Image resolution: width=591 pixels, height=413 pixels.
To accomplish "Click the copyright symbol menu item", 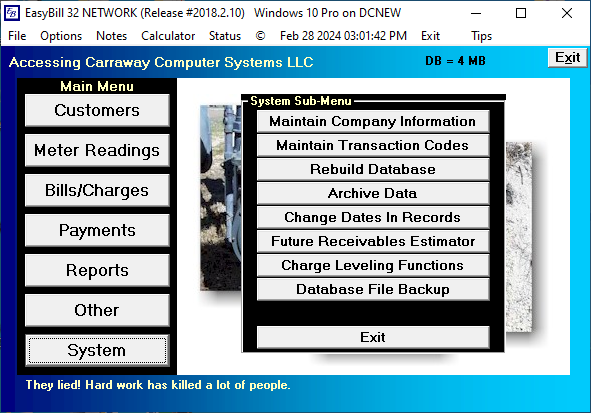I will tap(260, 36).
